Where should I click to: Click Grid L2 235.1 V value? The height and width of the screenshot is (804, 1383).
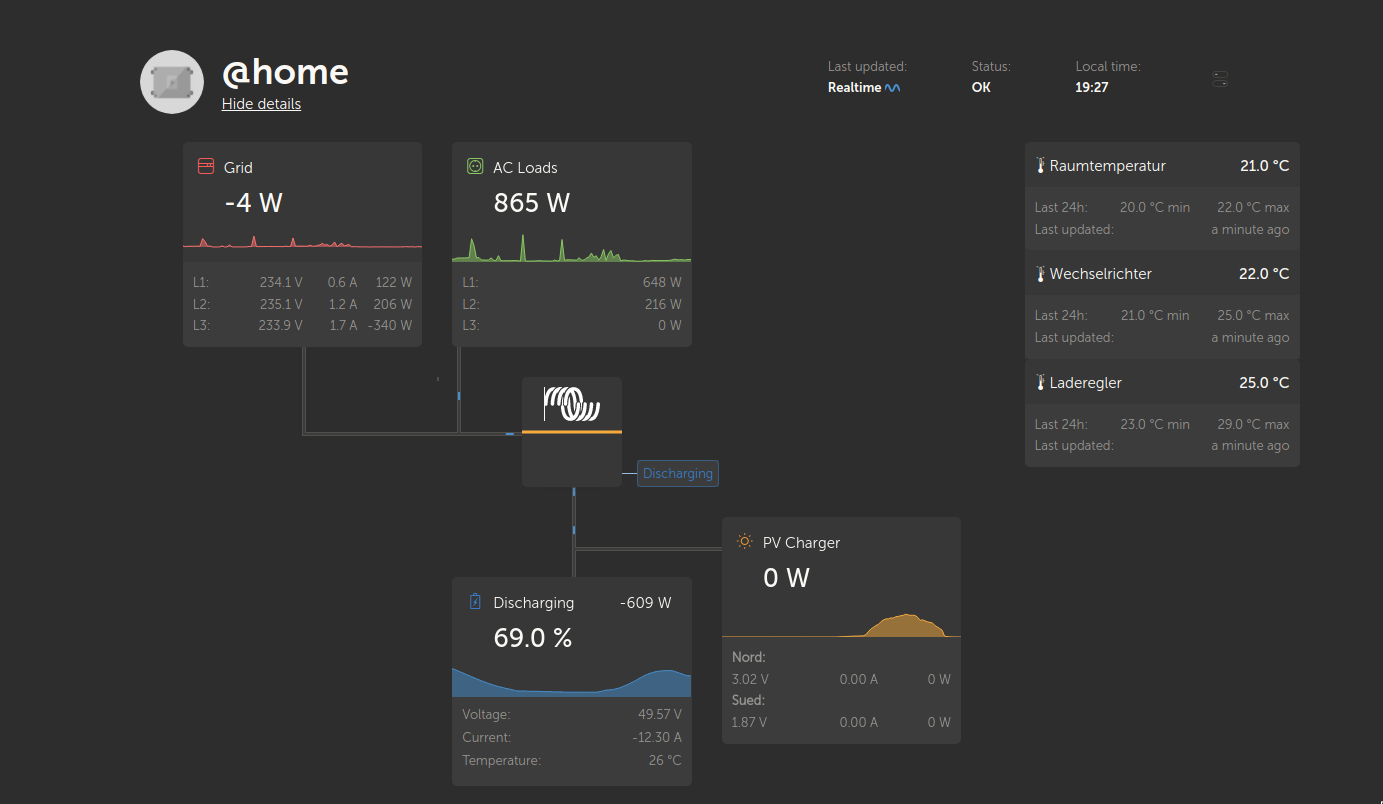(281, 304)
